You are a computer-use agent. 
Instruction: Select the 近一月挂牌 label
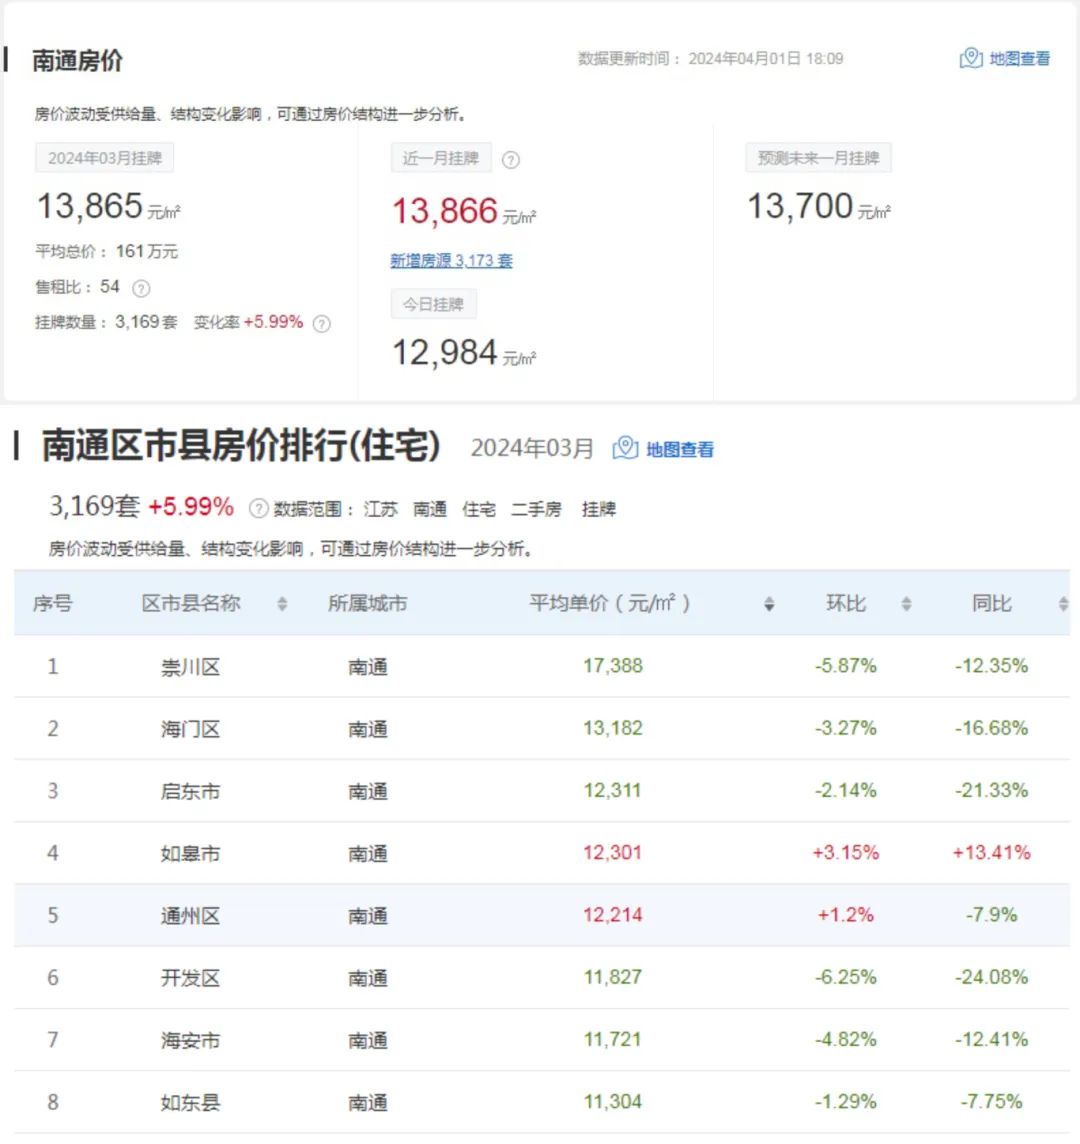tap(440, 158)
